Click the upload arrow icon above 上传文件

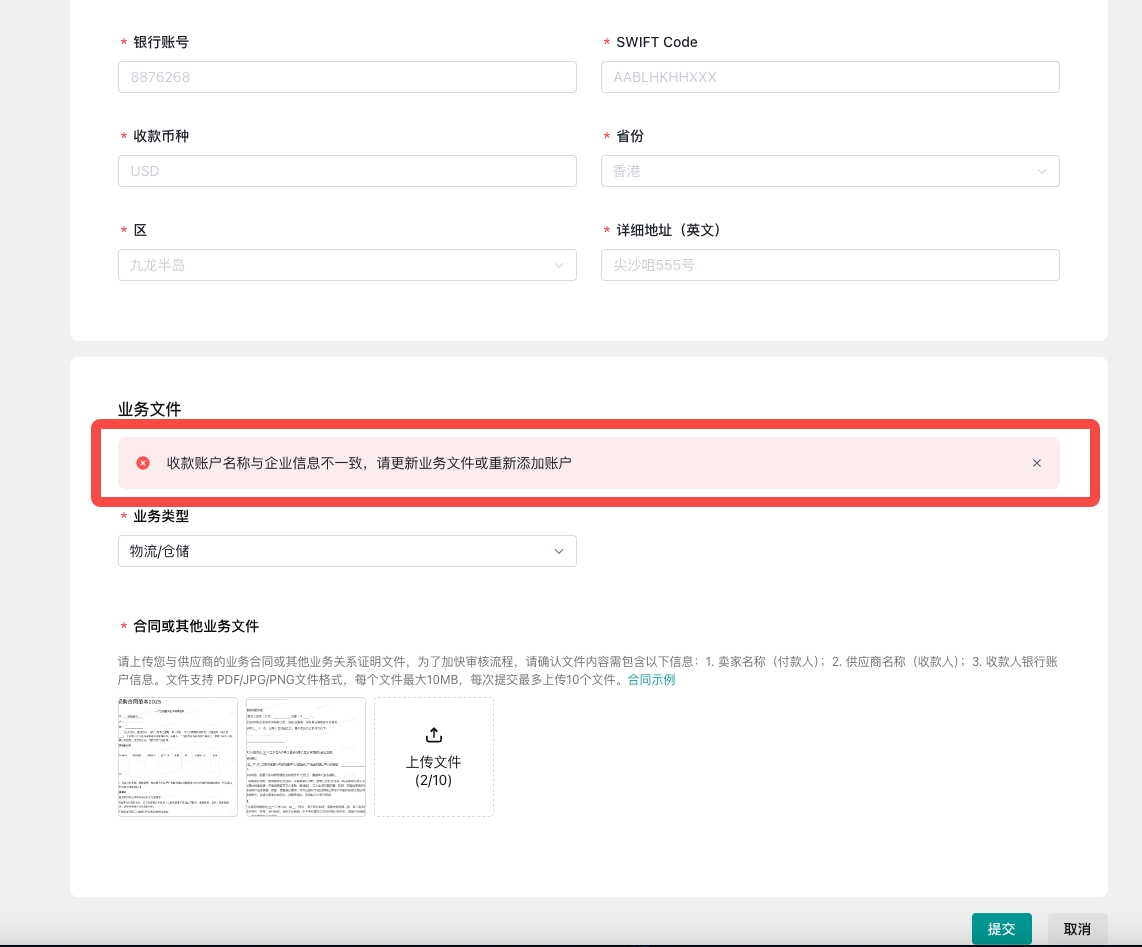[433, 735]
